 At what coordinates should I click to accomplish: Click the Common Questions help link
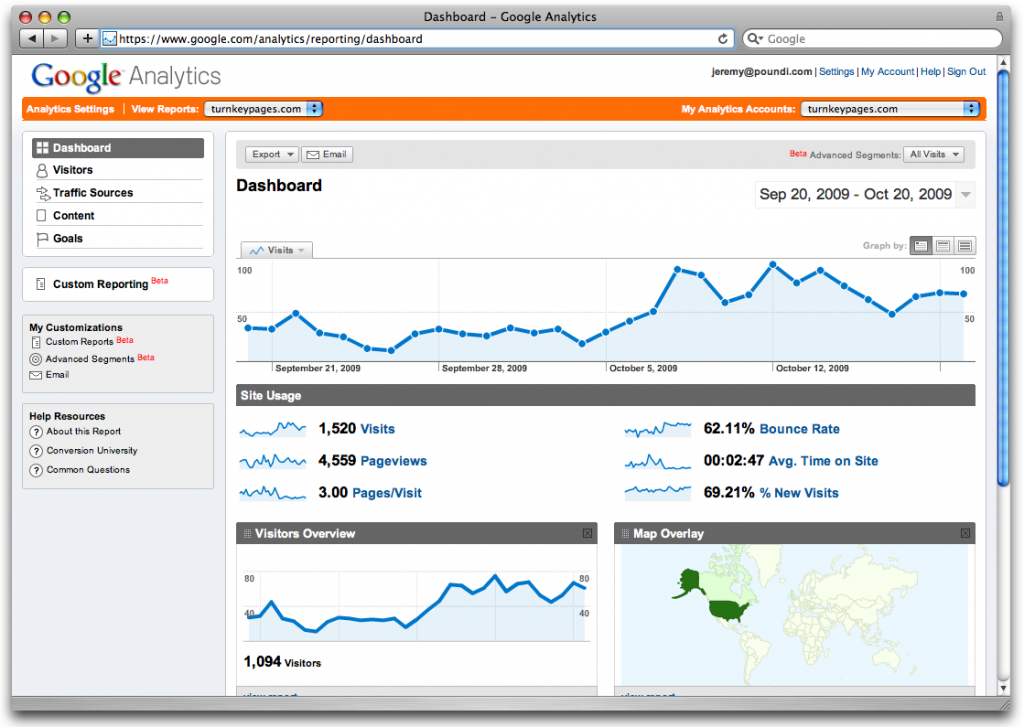(88, 470)
